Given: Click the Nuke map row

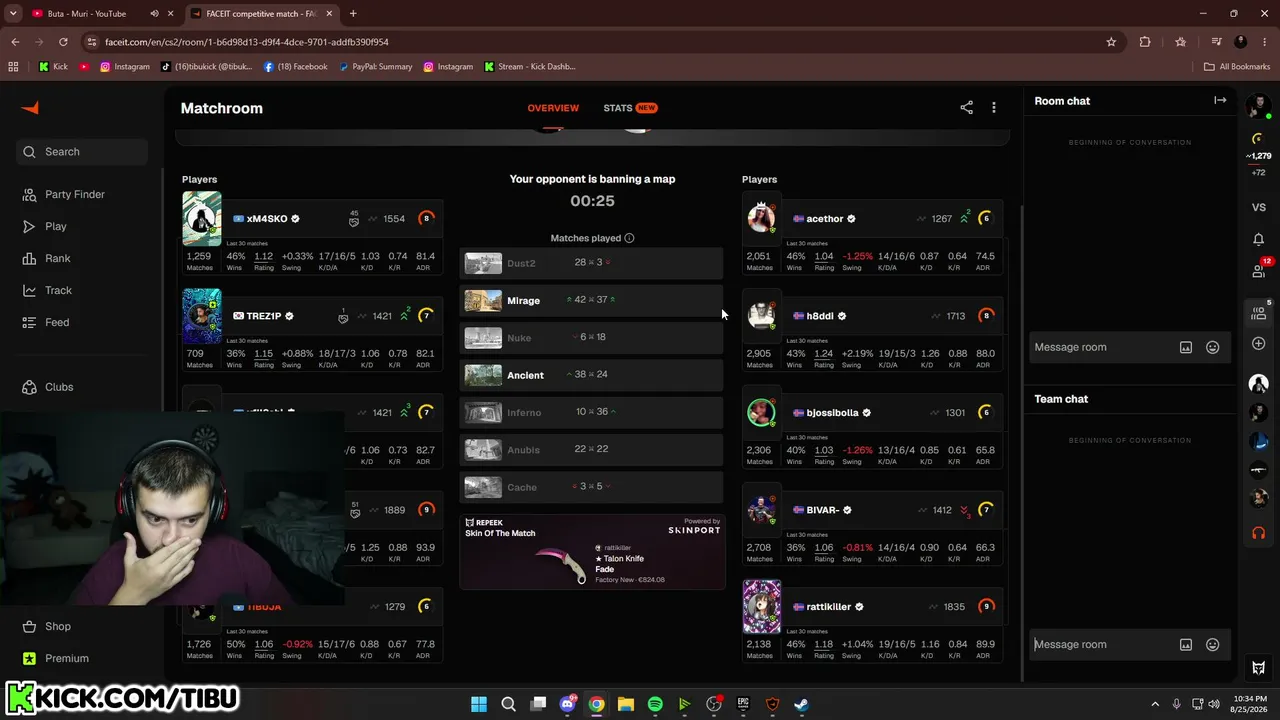Looking at the screenshot, I should pyautogui.click(x=591, y=338).
